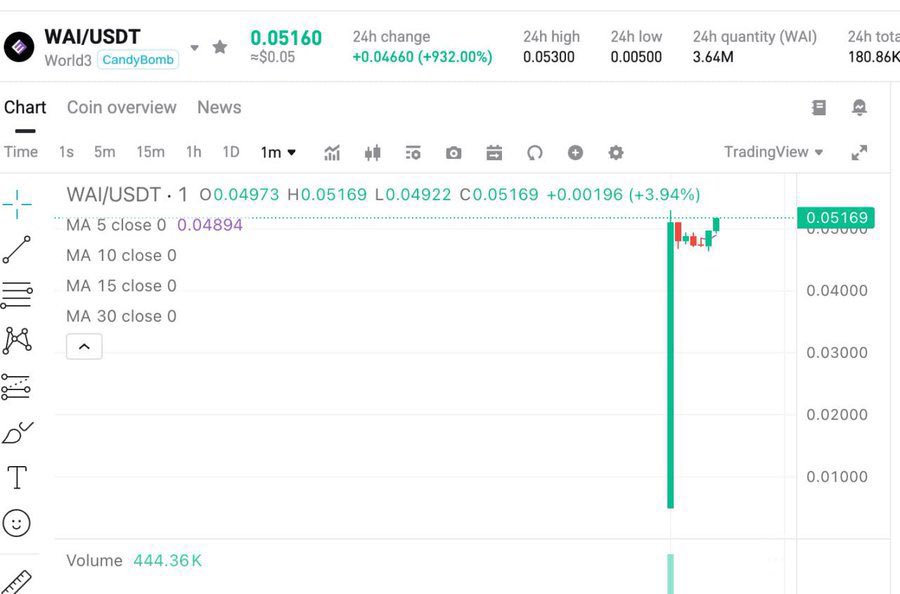This screenshot has width=900, height=594.
Task: Click the current price label 0.05169
Action: tap(836, 218)
